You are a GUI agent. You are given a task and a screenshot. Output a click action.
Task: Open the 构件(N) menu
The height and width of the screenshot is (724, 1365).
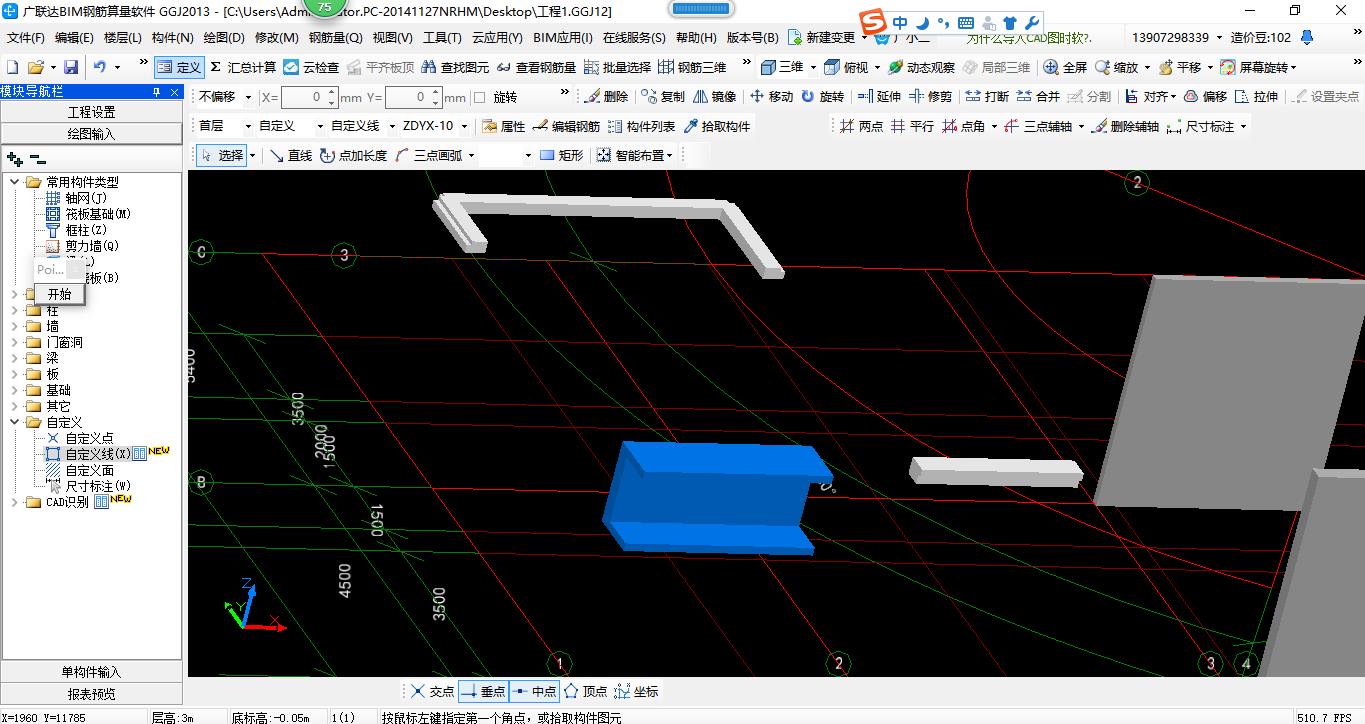coord(172,38)
